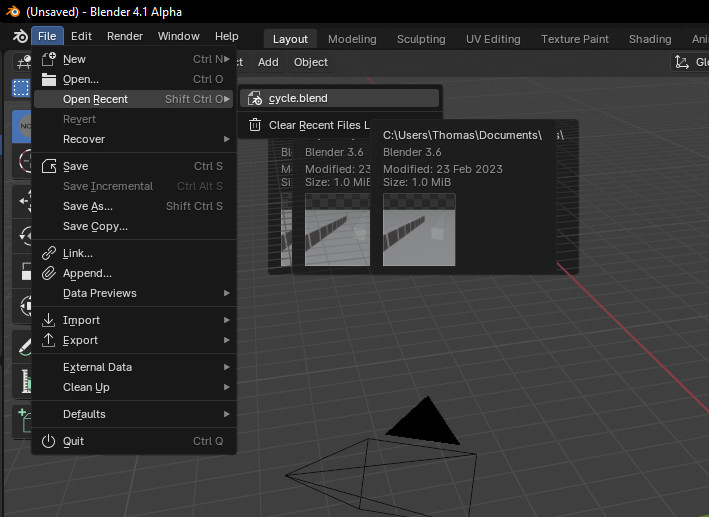Image resolution: width=709 pixels, height=517 pixels.
Task: Click the Cursor tool in toolbar
Action: [x=22, y=161]
